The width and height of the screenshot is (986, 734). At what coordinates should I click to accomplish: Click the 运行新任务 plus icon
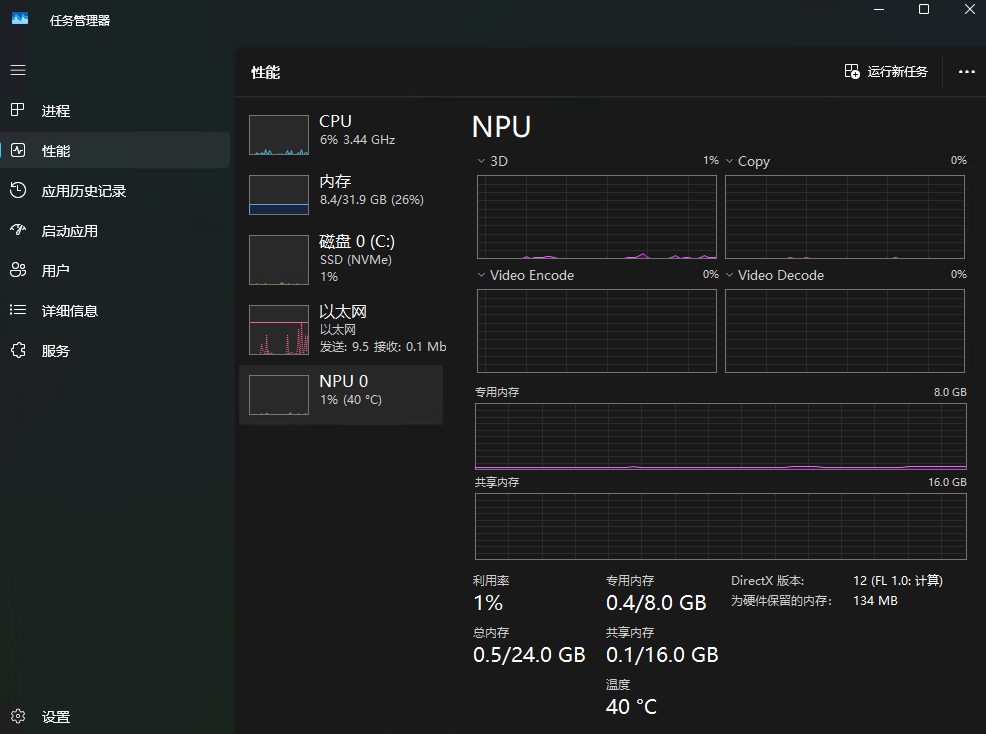coord(852,71)
